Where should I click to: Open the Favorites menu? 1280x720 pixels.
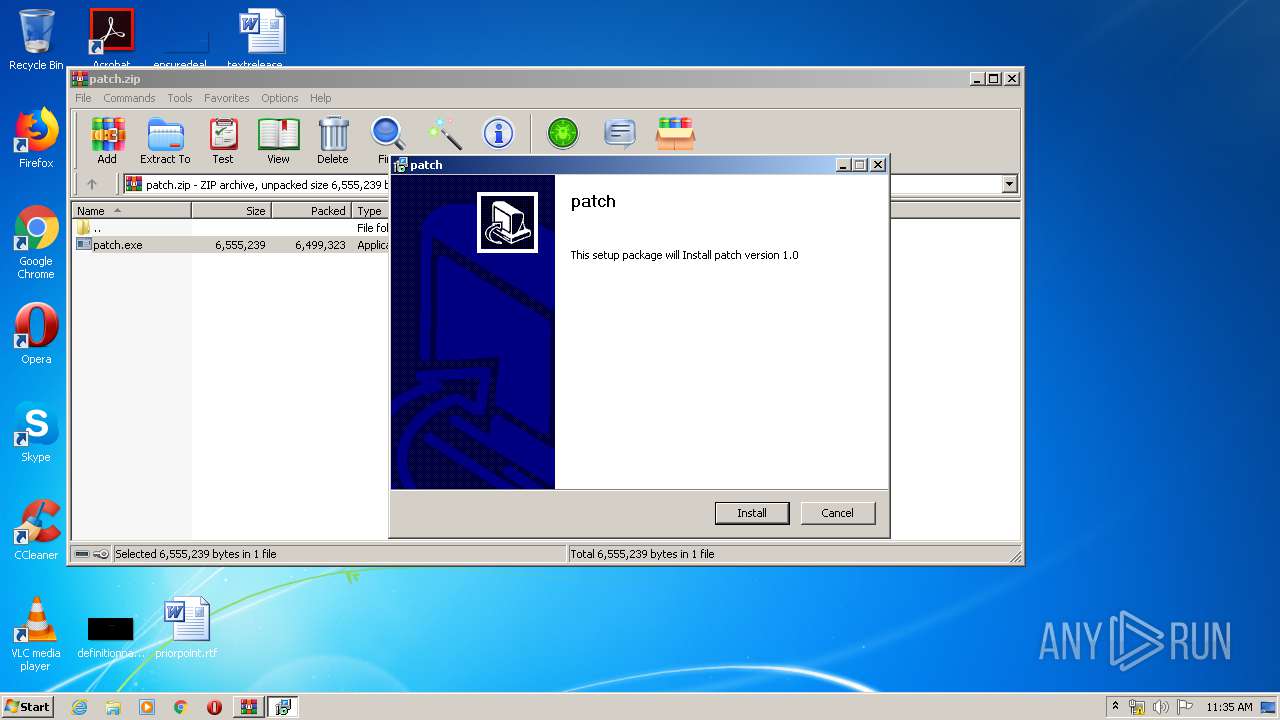(227, 98)
